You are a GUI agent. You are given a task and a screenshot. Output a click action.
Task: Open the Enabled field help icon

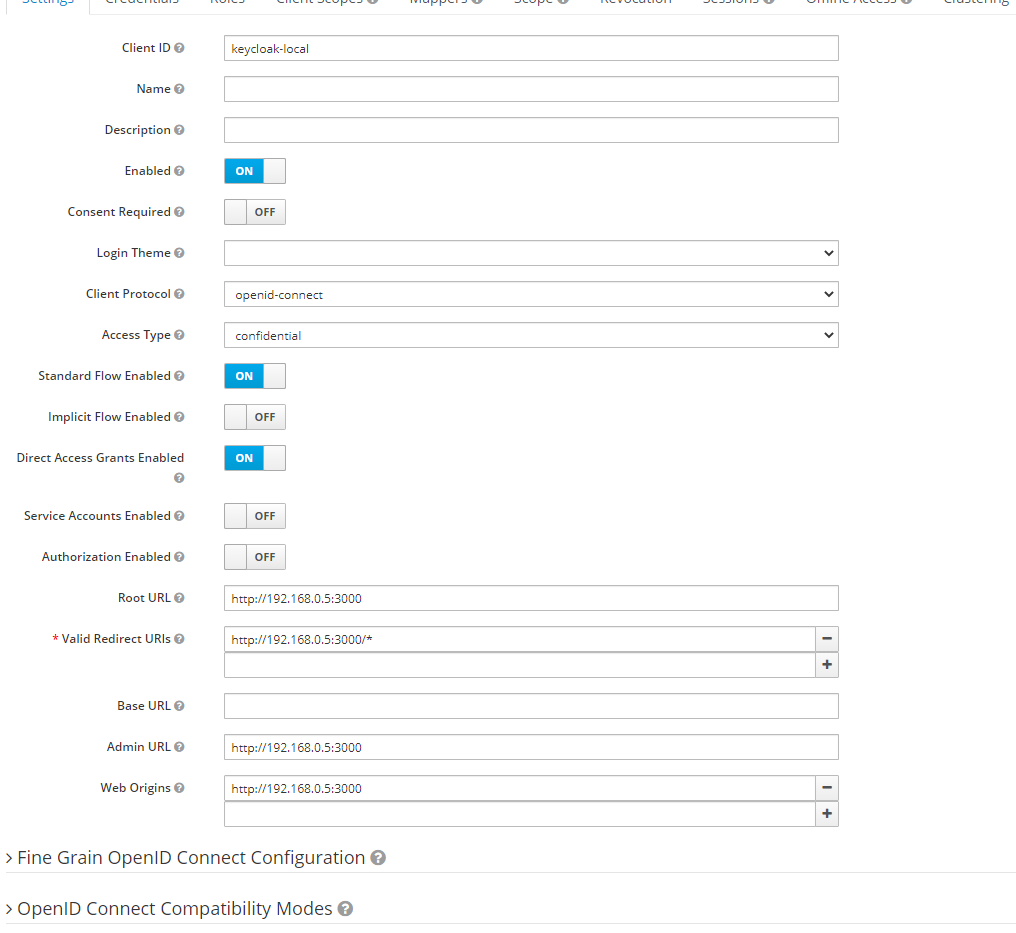[x=179, y=171]
